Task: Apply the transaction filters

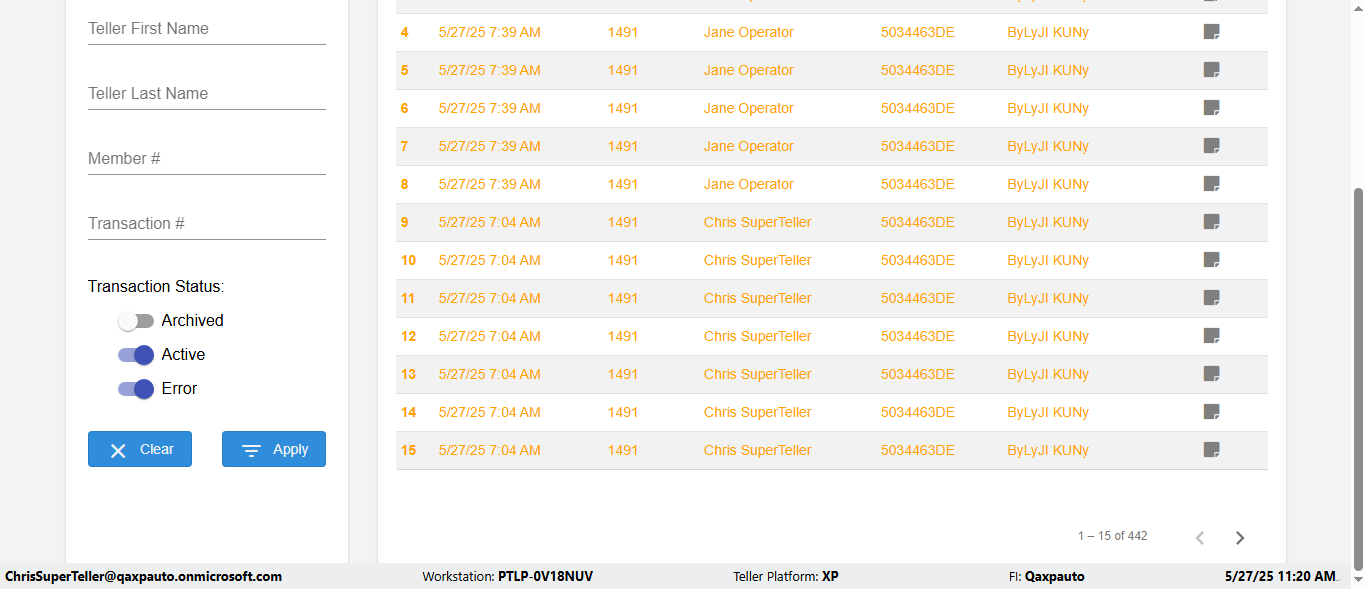Action: click(x=274, y=449)
